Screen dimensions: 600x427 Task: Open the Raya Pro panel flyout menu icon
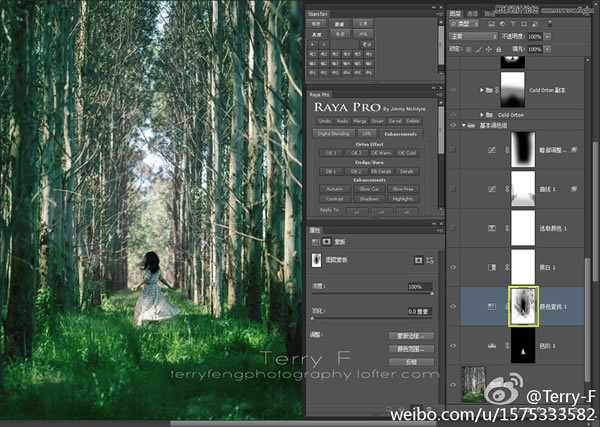(x=440, y=95)
